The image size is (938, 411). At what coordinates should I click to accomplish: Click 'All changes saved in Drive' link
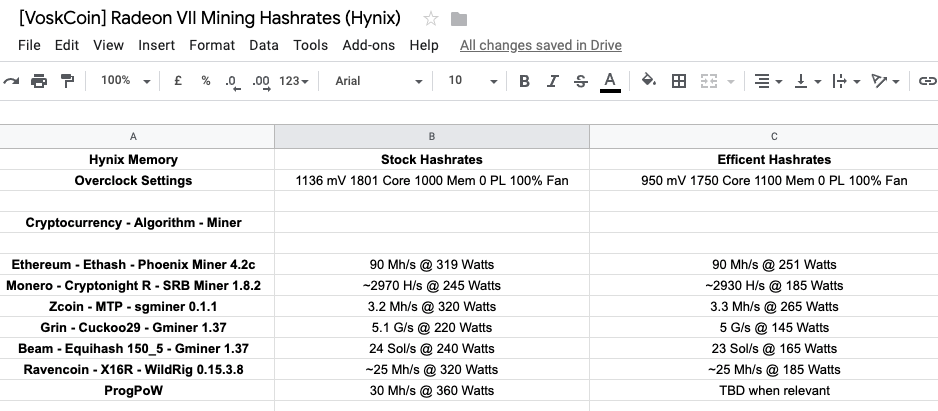coord(541,45)
